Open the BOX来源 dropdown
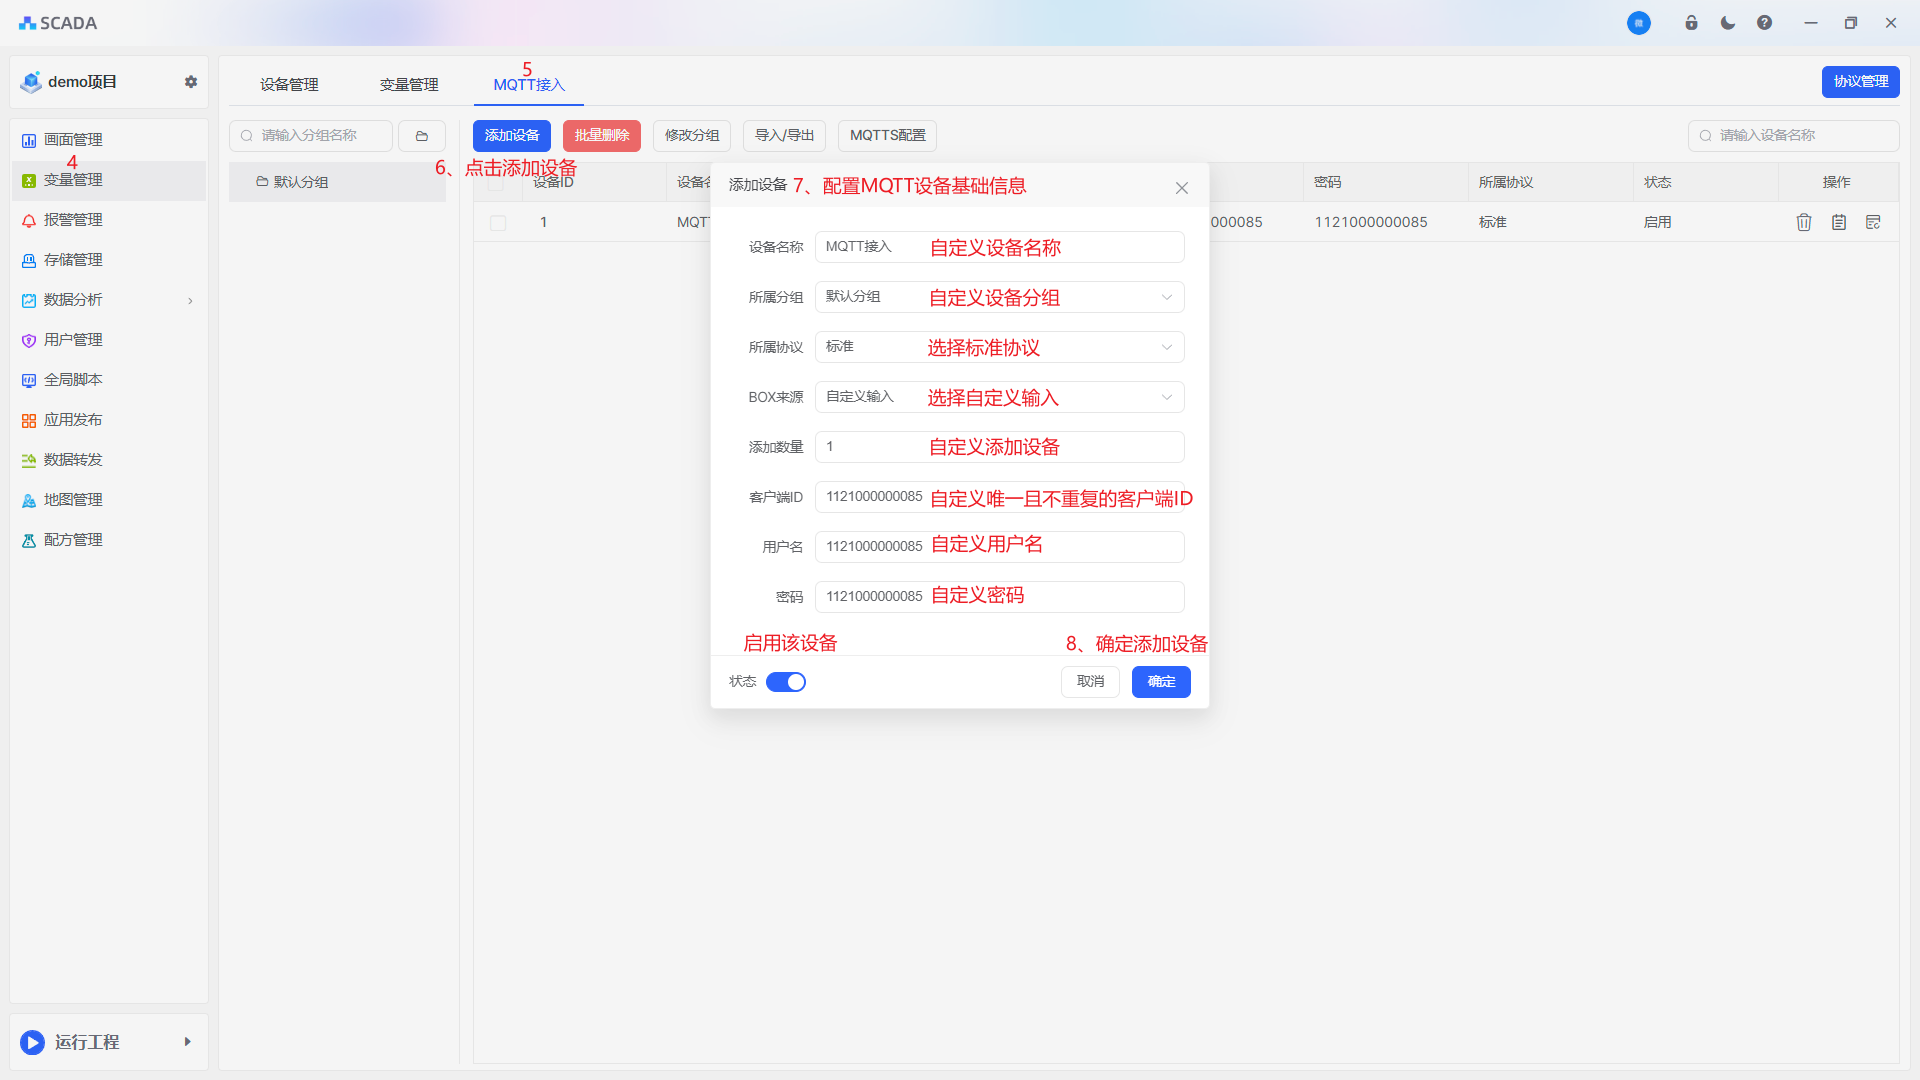Viewport: 1920px width, 1080px height. [x=999, y=397]
